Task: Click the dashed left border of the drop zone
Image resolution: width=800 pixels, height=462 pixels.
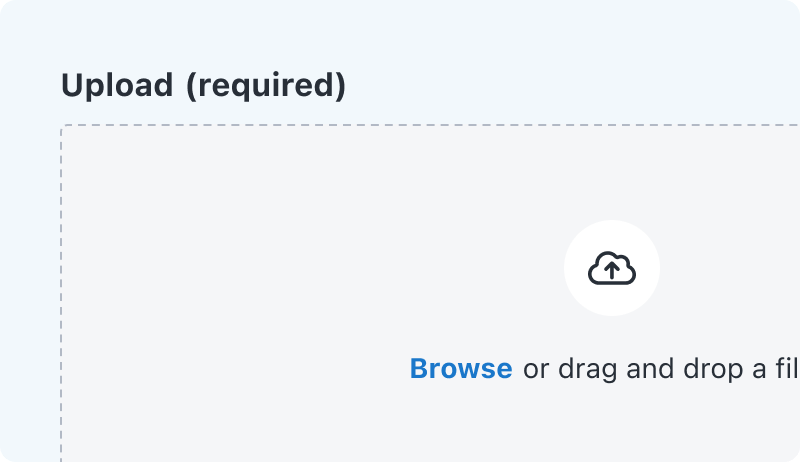Action: [62, 300]
